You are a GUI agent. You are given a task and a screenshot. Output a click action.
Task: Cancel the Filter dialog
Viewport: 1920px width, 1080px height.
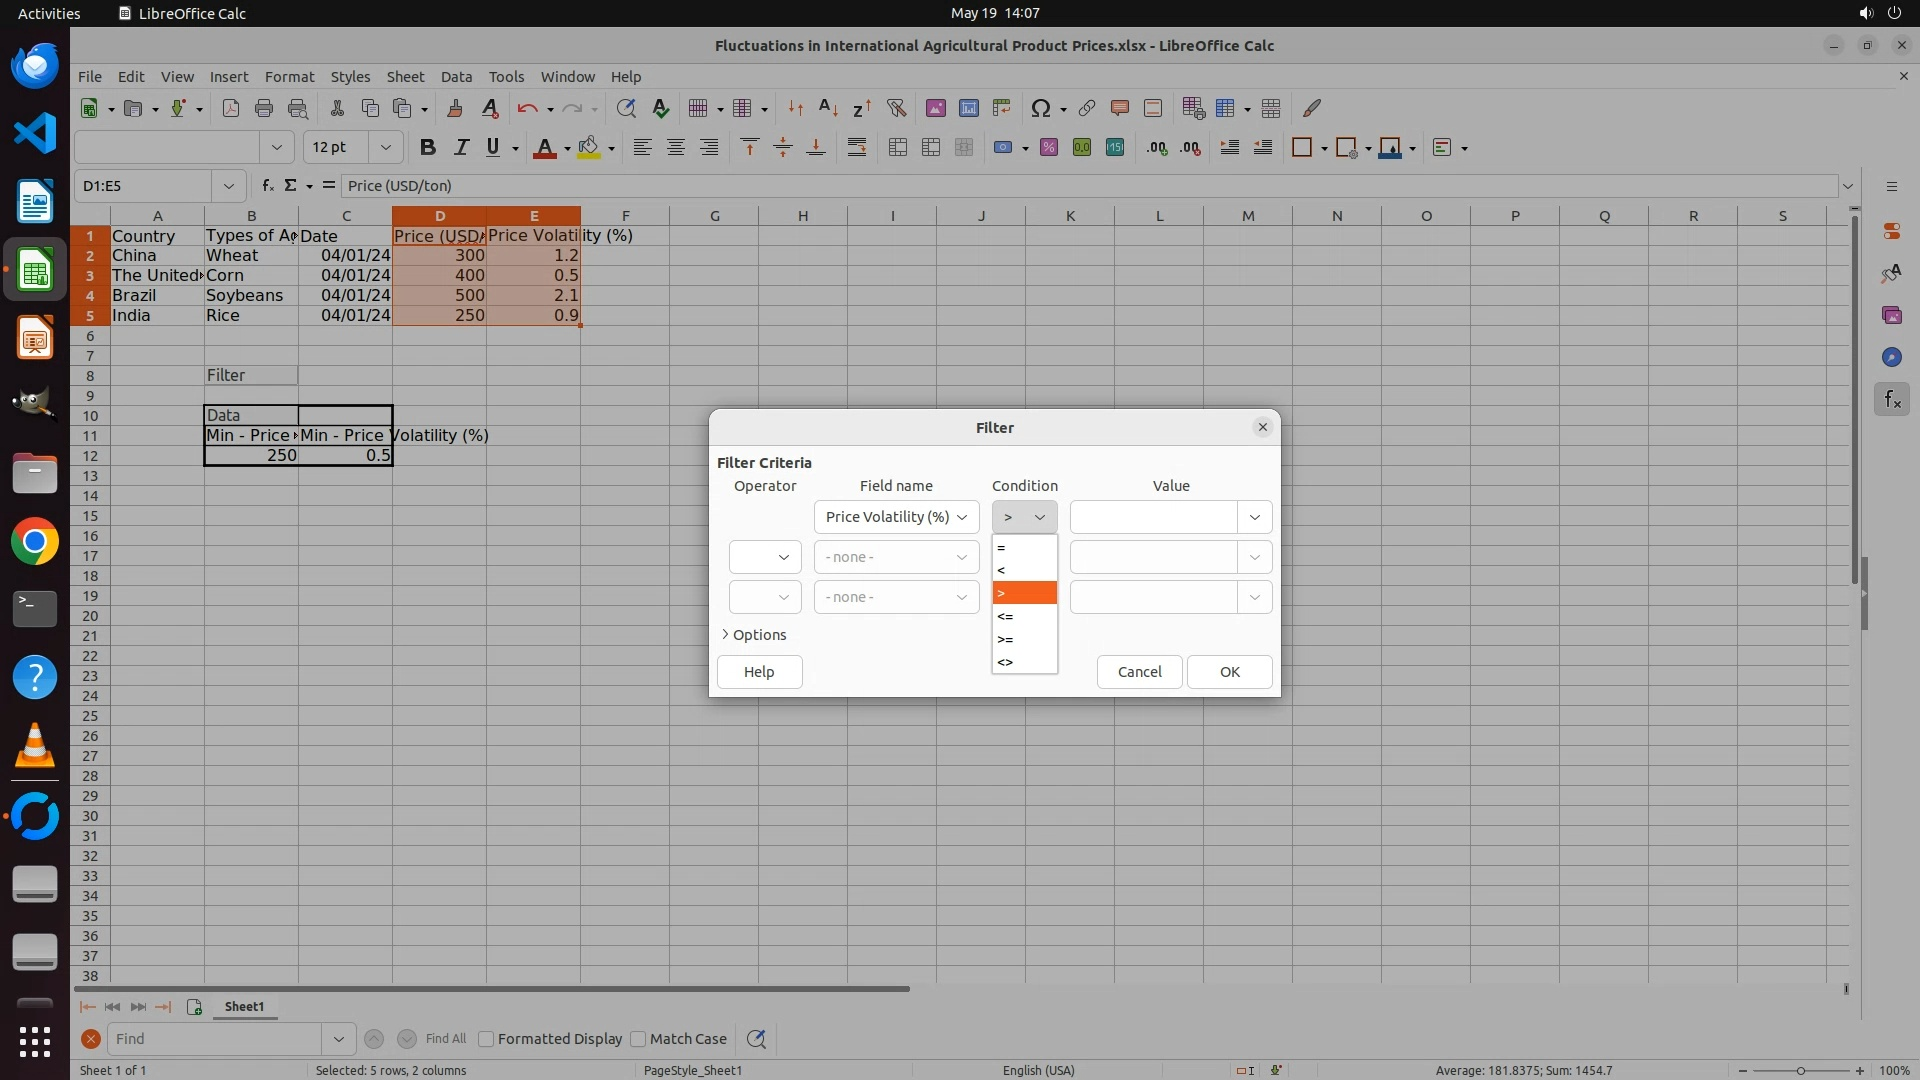pos(1139,672)
